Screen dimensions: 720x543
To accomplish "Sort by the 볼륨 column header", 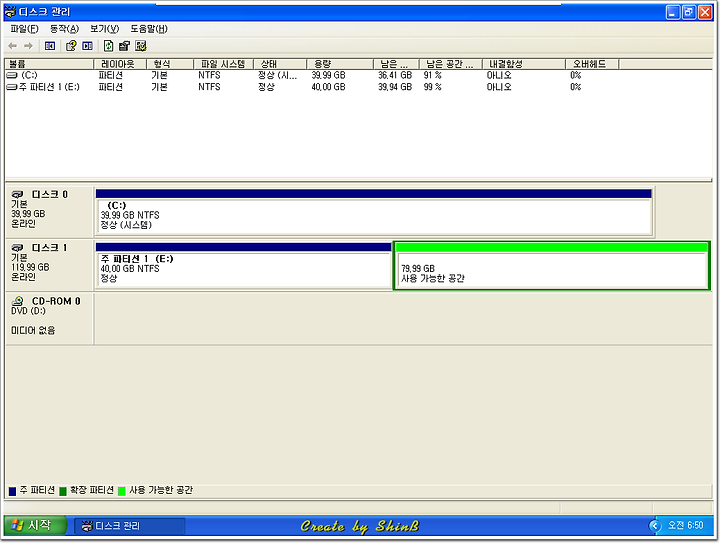I will [49, 64].
